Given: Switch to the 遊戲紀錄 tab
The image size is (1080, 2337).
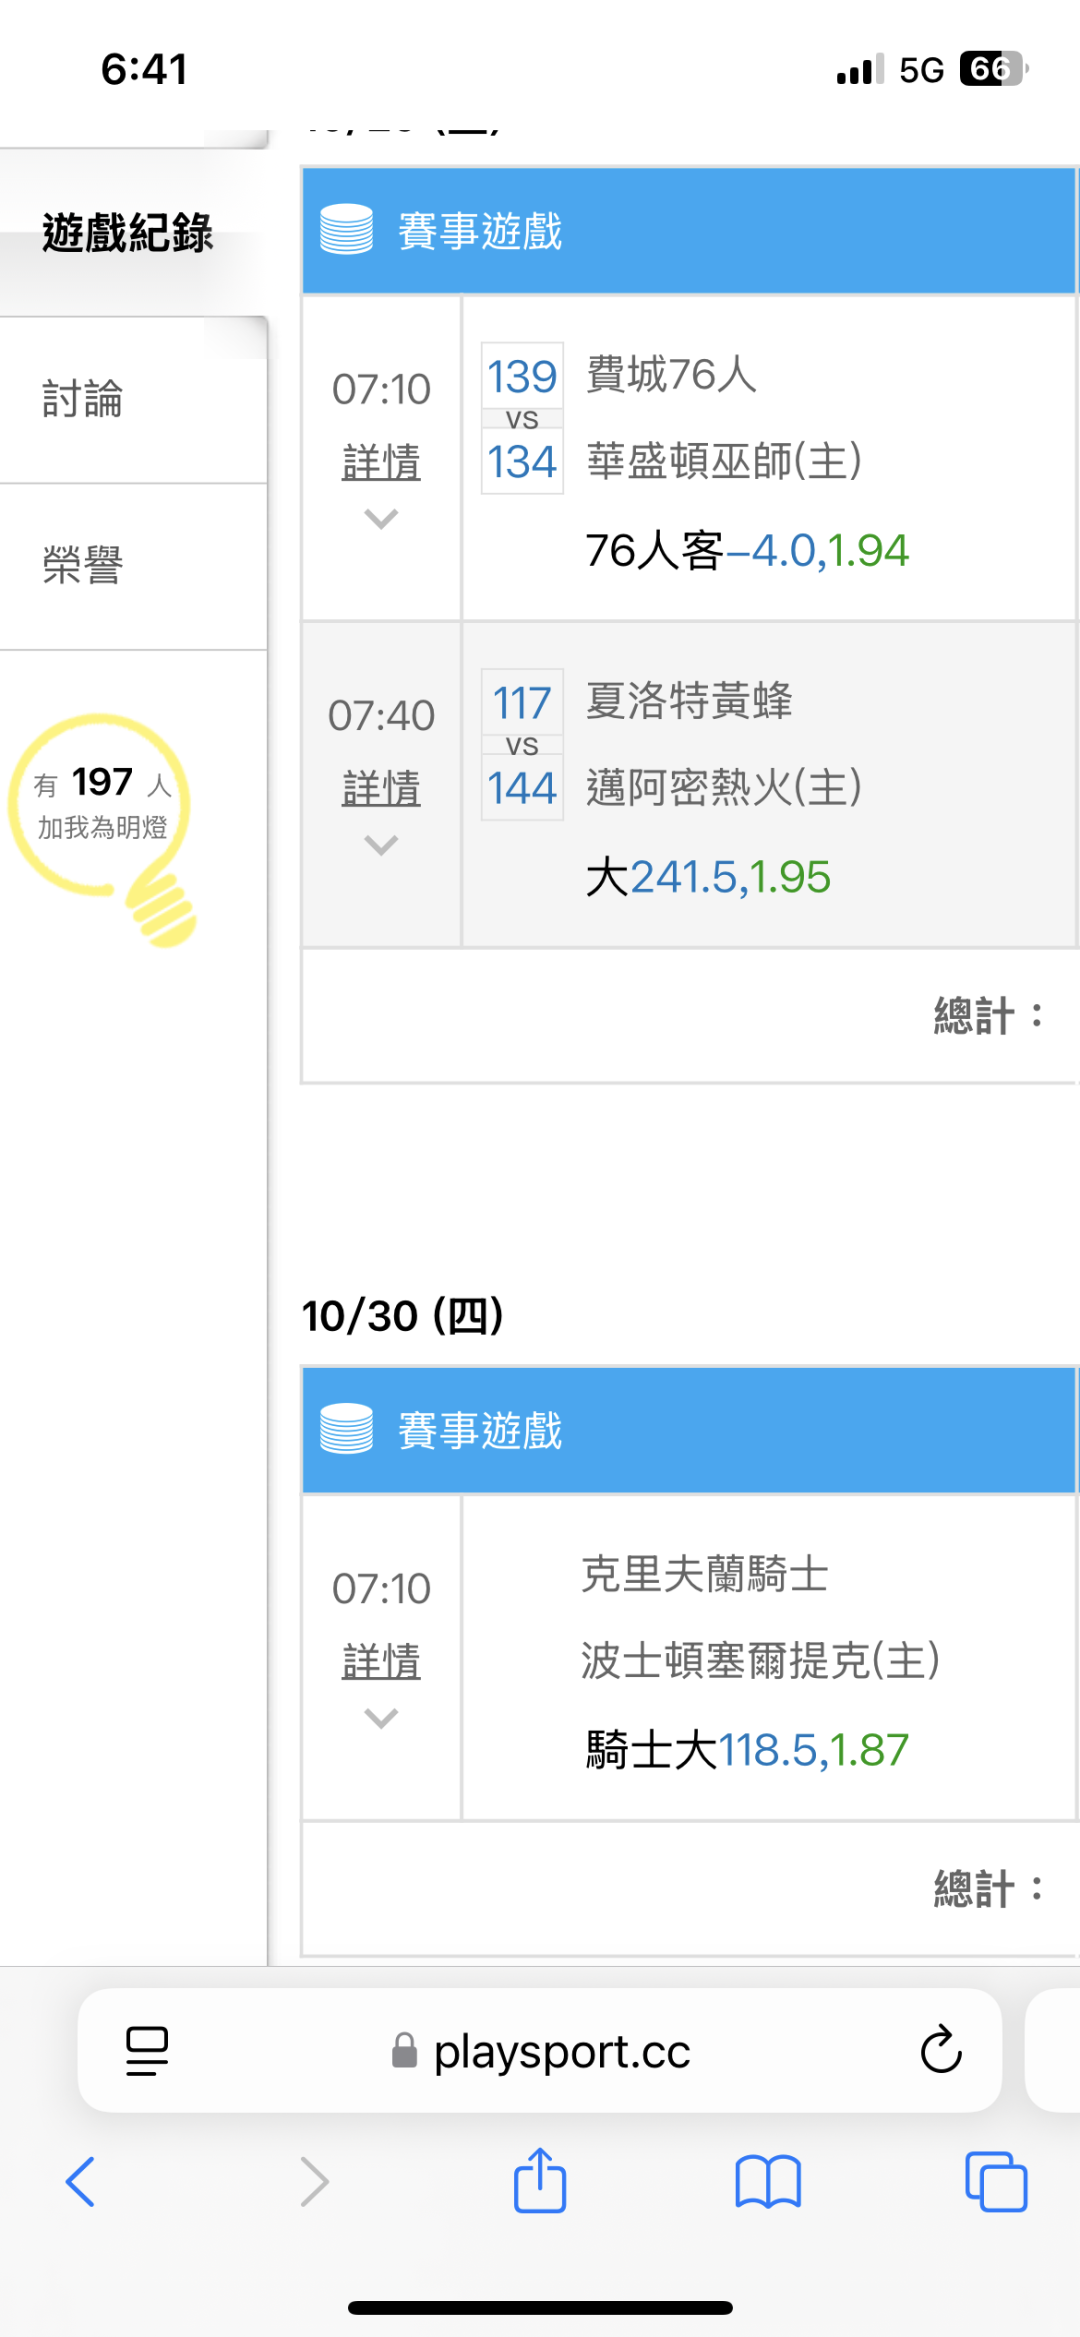Looking at the screenshot, I should pyautogui.click(x=128, y=233).
